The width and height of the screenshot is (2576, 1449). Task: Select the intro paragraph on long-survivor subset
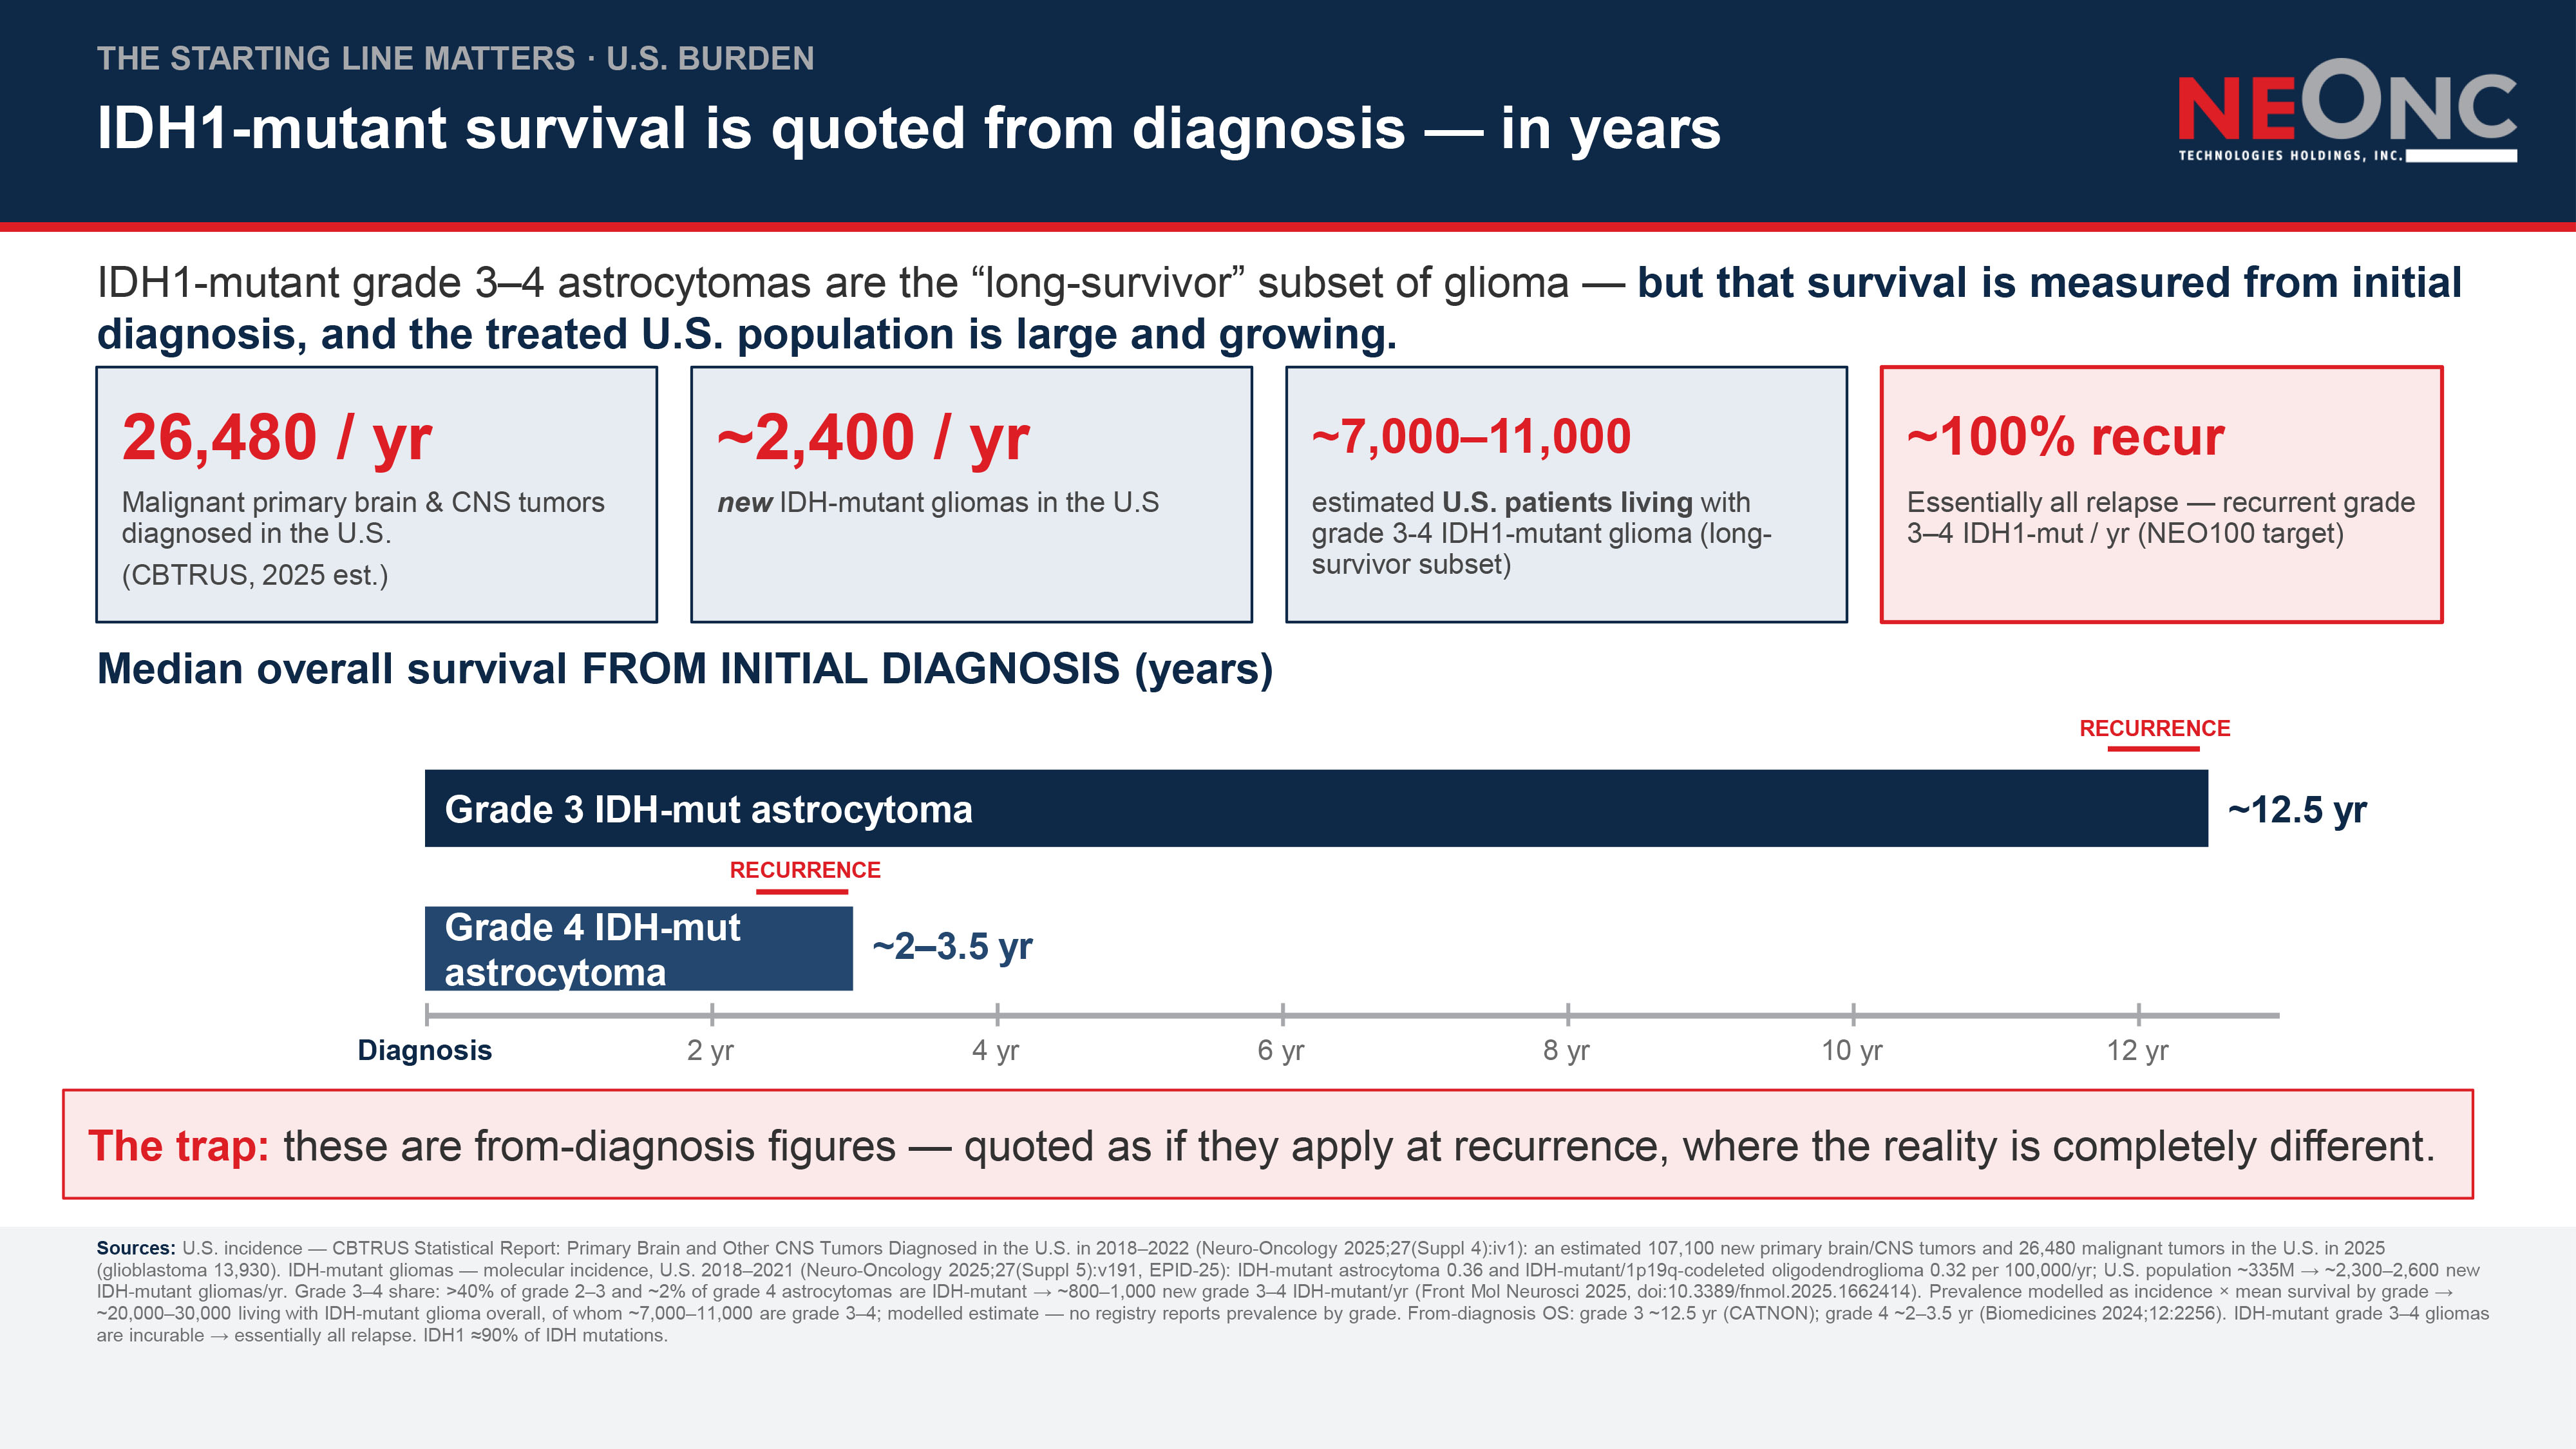[x=1279, y=308]
